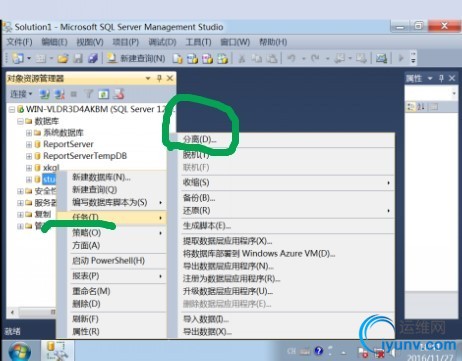Click the Activity Monitor icon in Object Explorer toolbar

click(x=119, y=94)
